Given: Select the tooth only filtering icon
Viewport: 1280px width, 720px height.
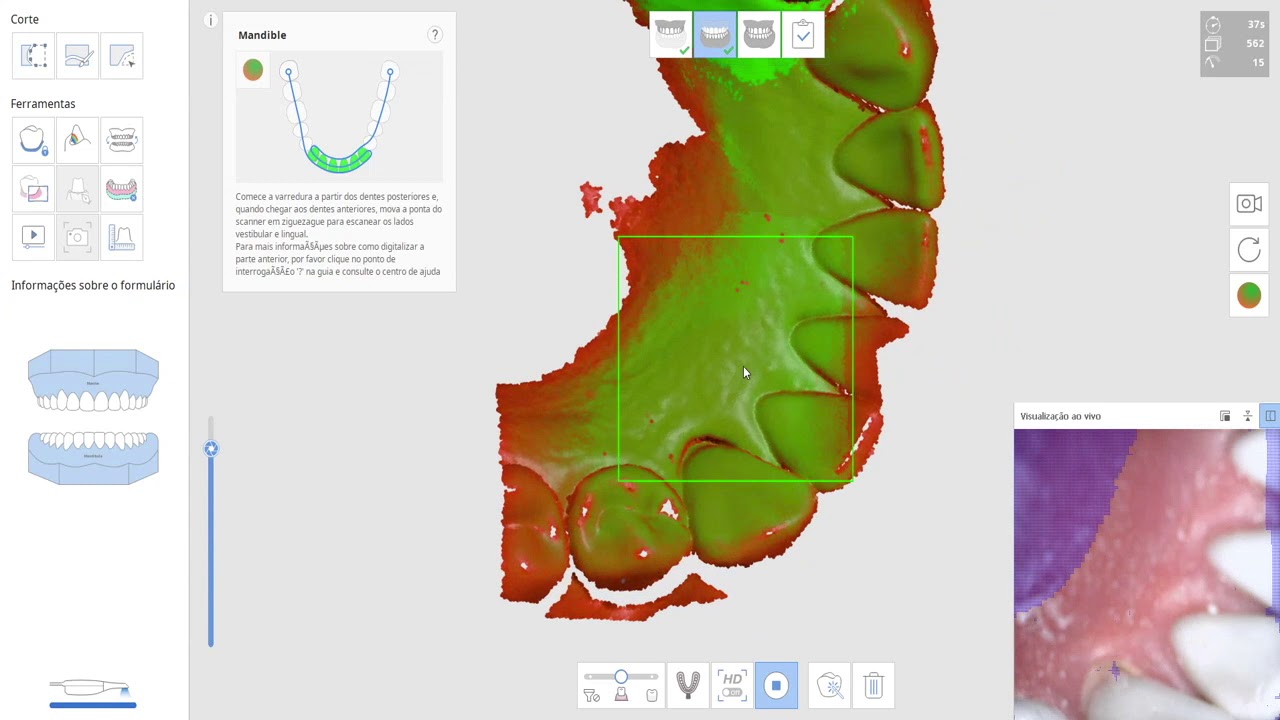Looking at the screenshot, I should click(x=652, y=695).
